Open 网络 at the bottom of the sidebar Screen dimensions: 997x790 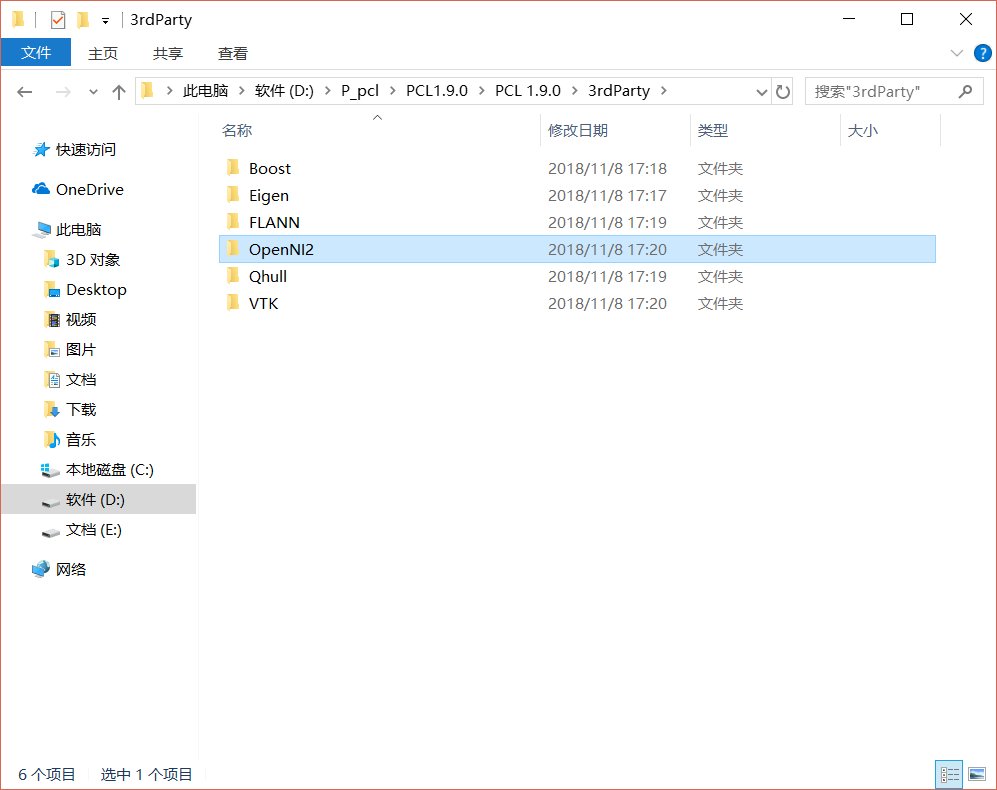pyautogui.click(x=71, y=568)
